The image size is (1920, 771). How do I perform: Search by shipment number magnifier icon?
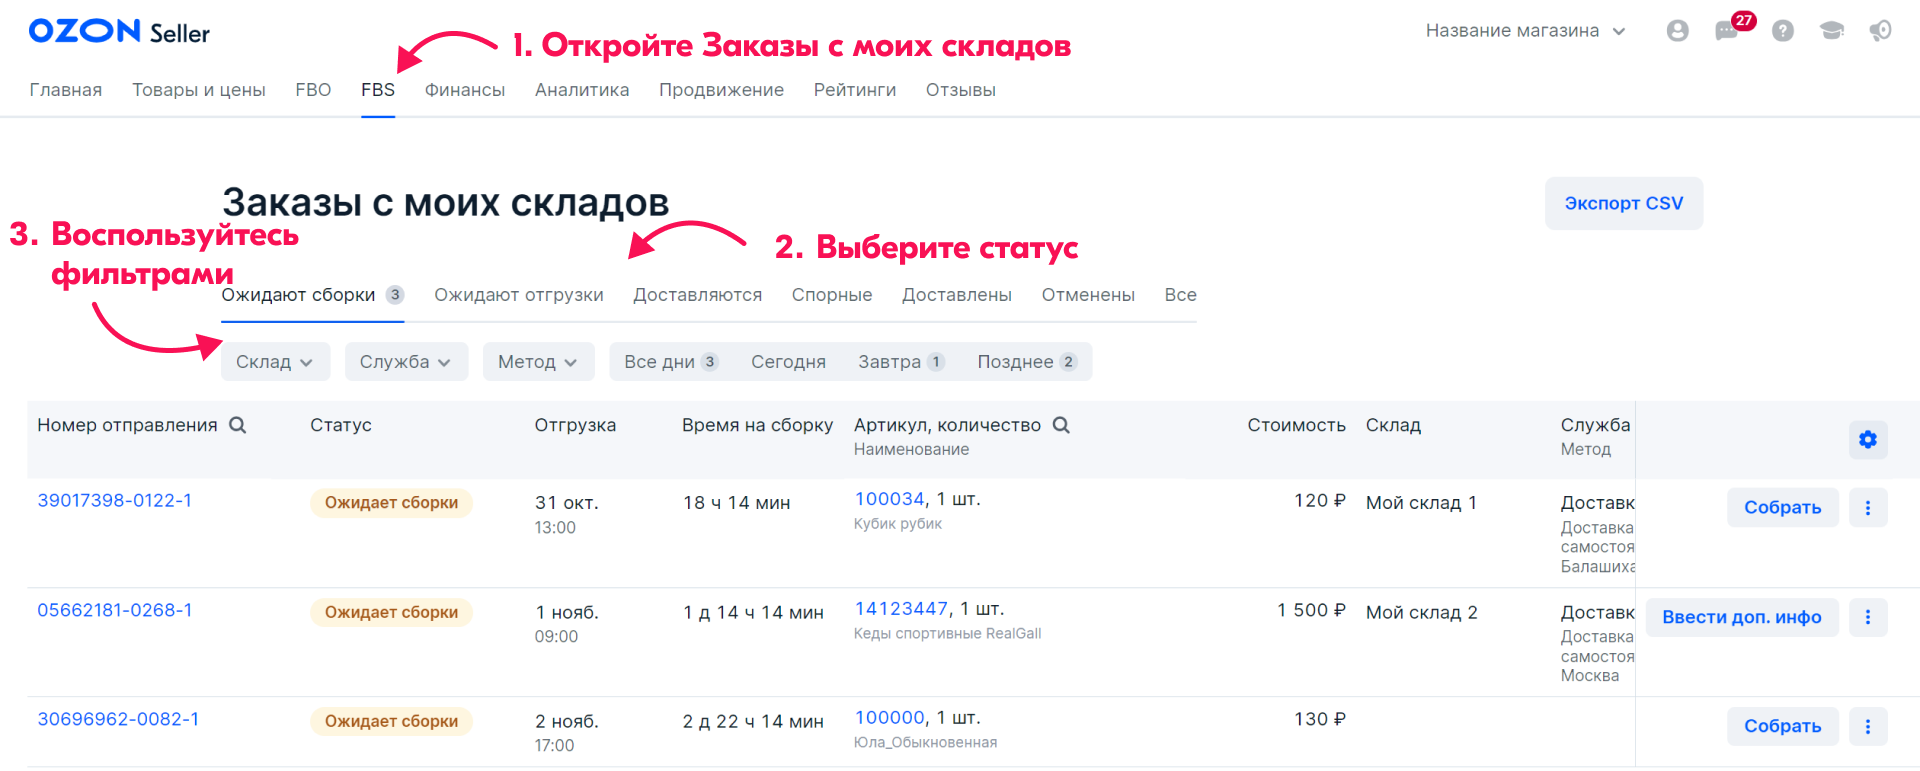point(238,425)
